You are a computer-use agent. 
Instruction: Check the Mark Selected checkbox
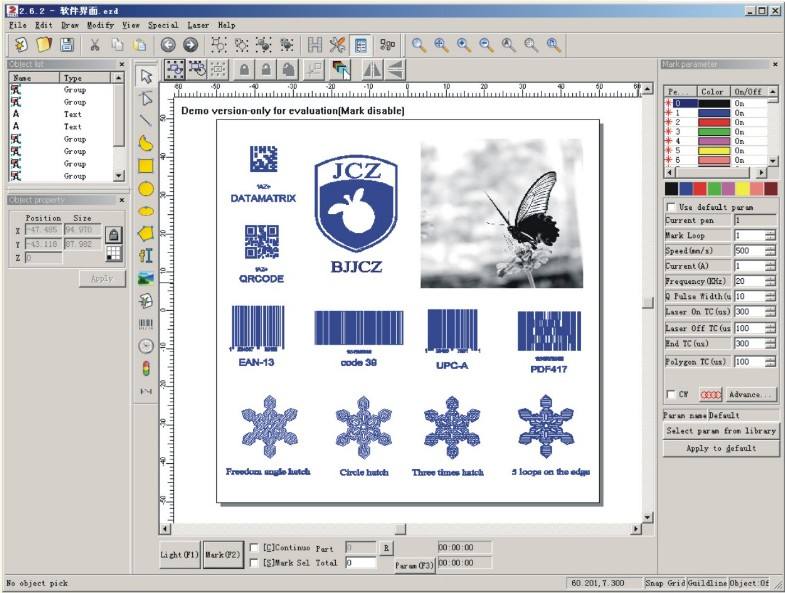click(x=254, y=563)
